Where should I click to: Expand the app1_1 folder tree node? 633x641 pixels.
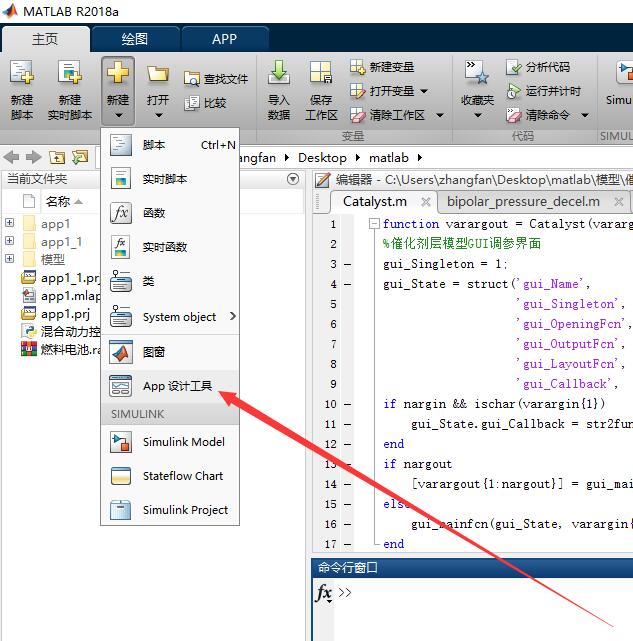(9, 241)
